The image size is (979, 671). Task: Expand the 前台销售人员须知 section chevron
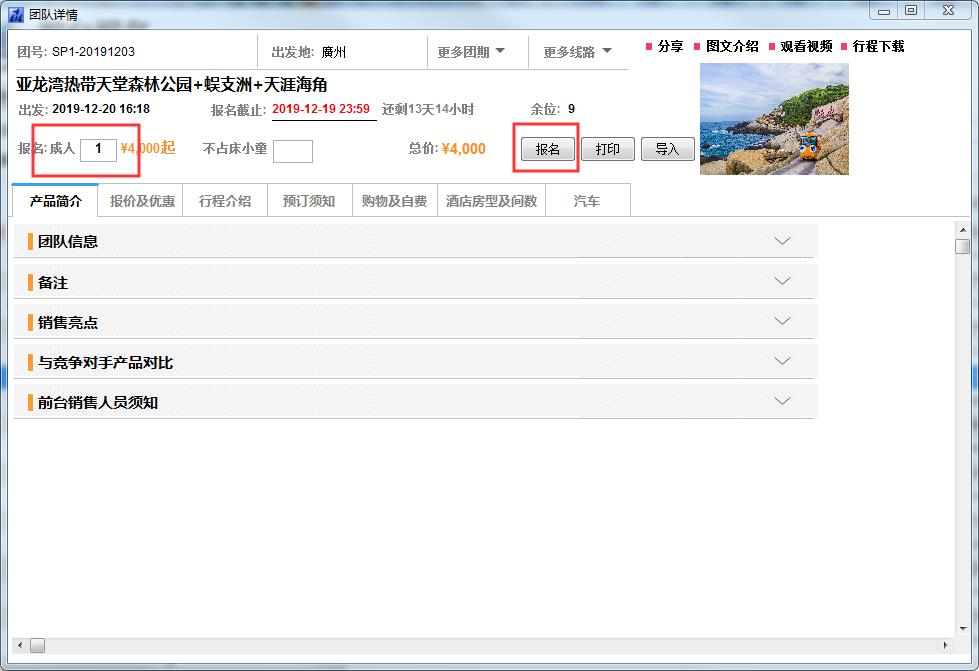click(x=782, y=401)
